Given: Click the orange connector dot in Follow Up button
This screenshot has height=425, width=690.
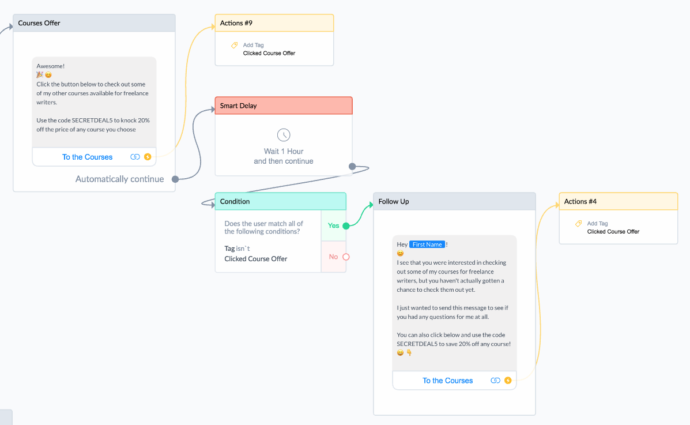Looking at the screenshot, I should tap(508, 381).
